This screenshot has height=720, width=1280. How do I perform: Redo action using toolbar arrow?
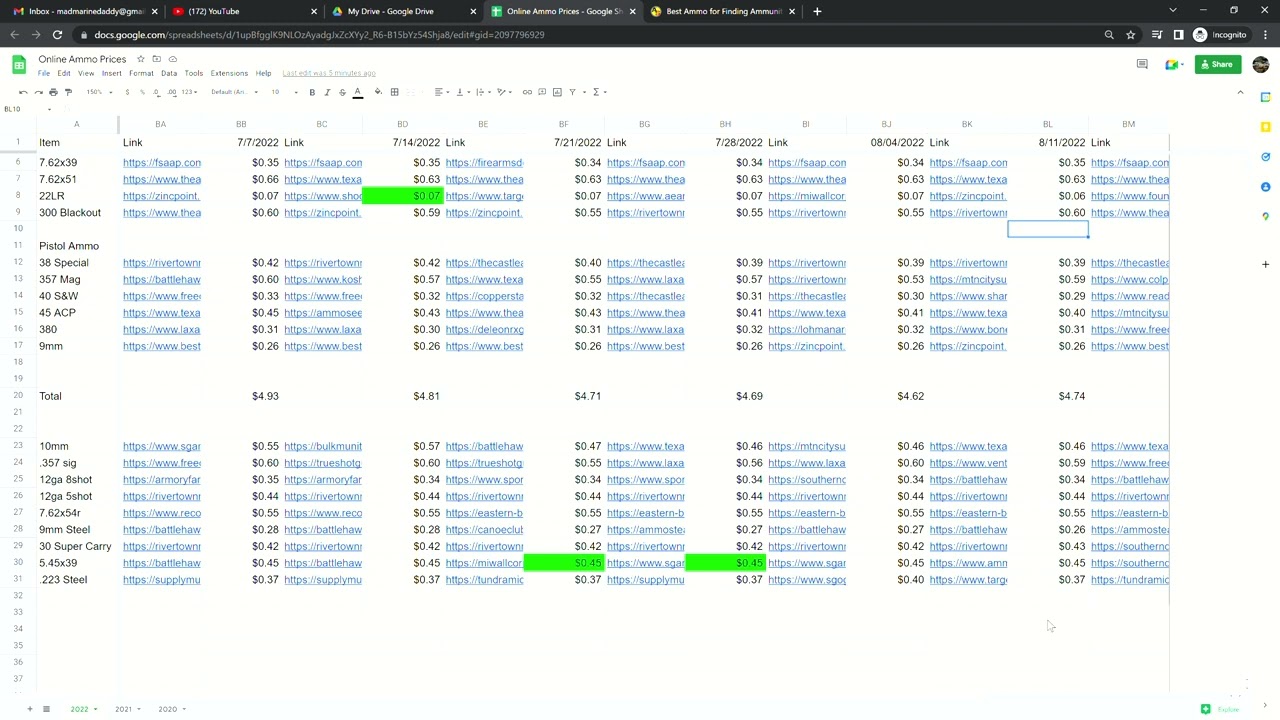click(38, 92)
